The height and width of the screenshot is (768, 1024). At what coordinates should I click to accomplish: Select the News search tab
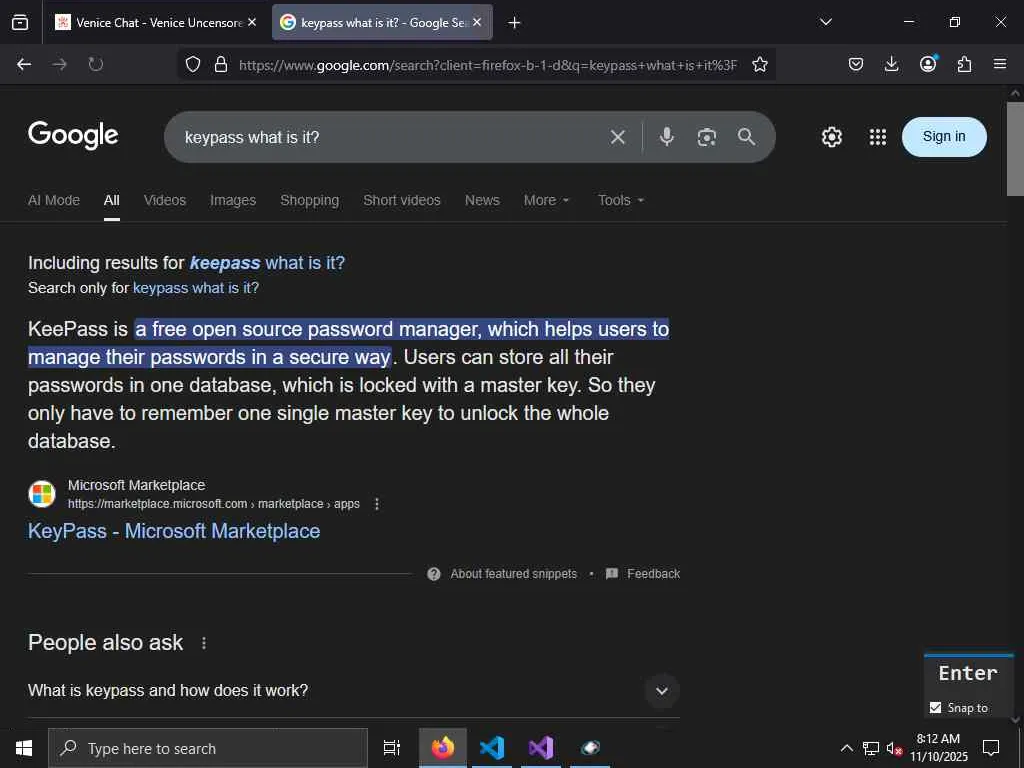[x=482, y=200]
